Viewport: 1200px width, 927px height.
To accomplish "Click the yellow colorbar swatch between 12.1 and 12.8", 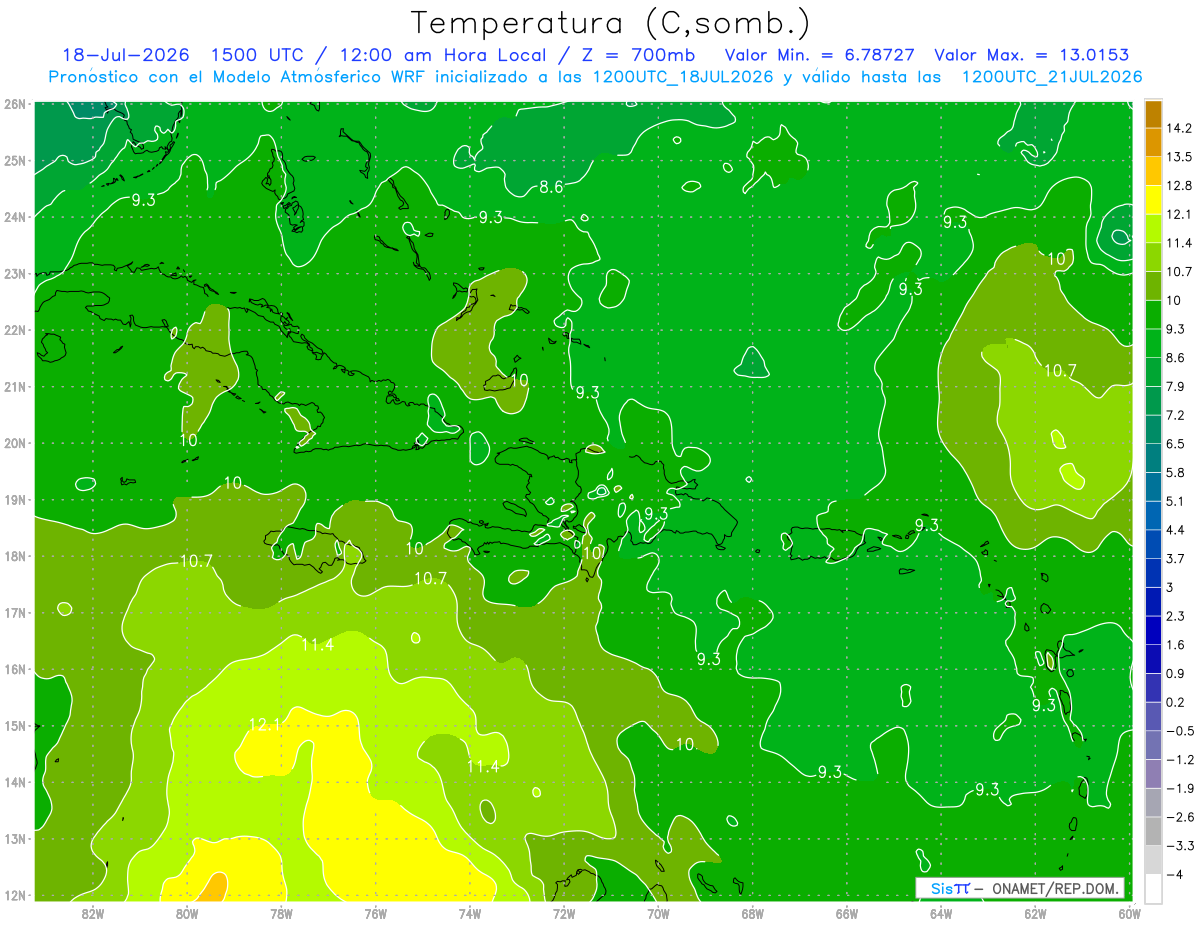I will point(1153,200).
